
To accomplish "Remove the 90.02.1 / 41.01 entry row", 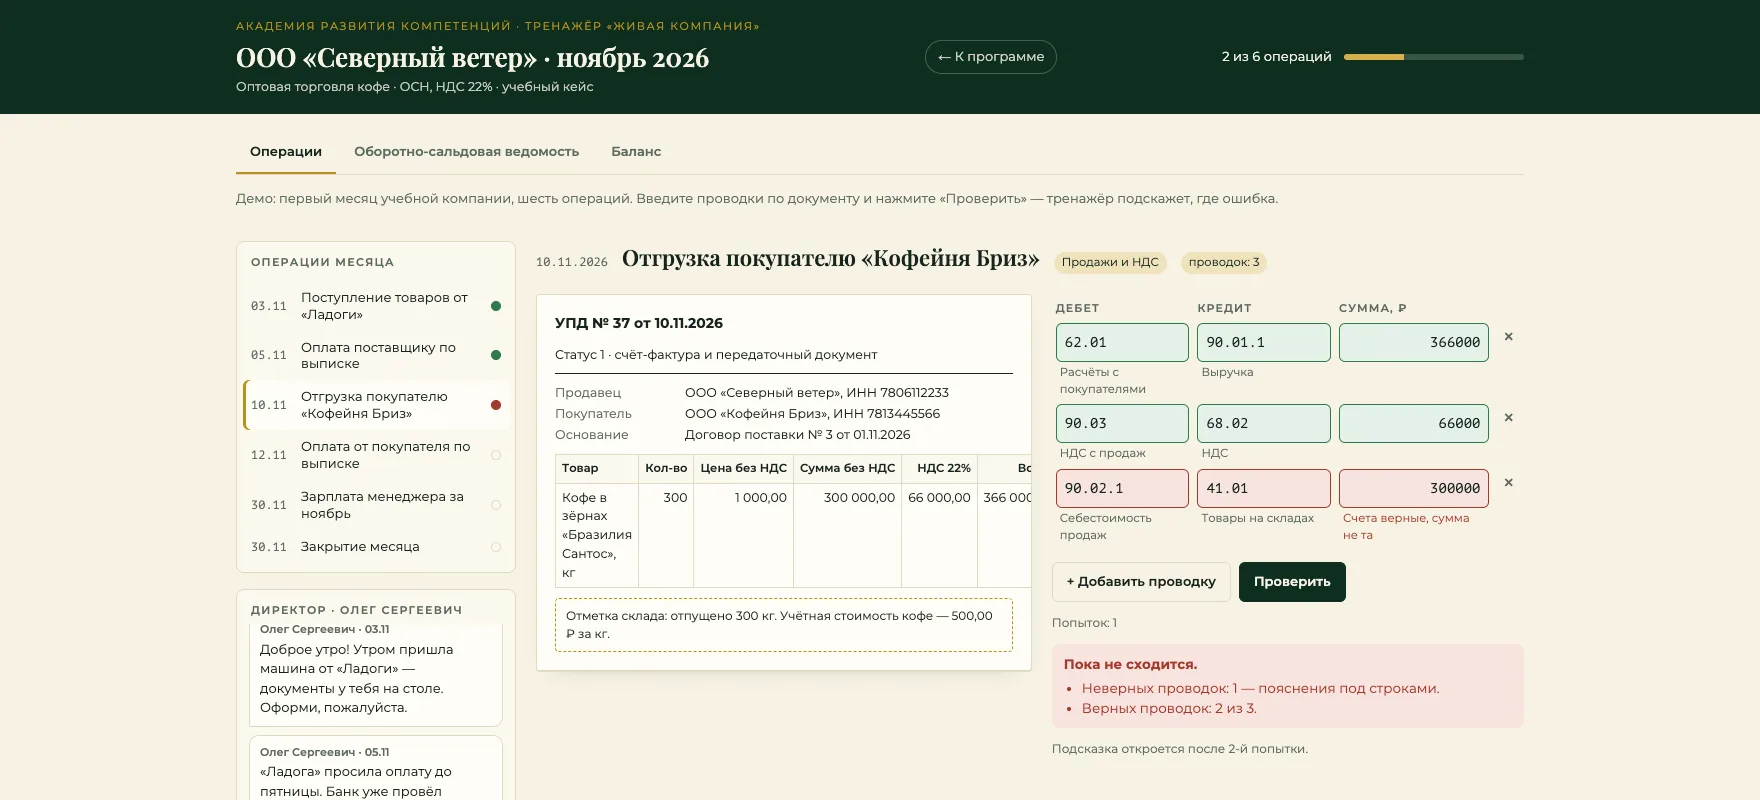I will tap(1508, 483).
